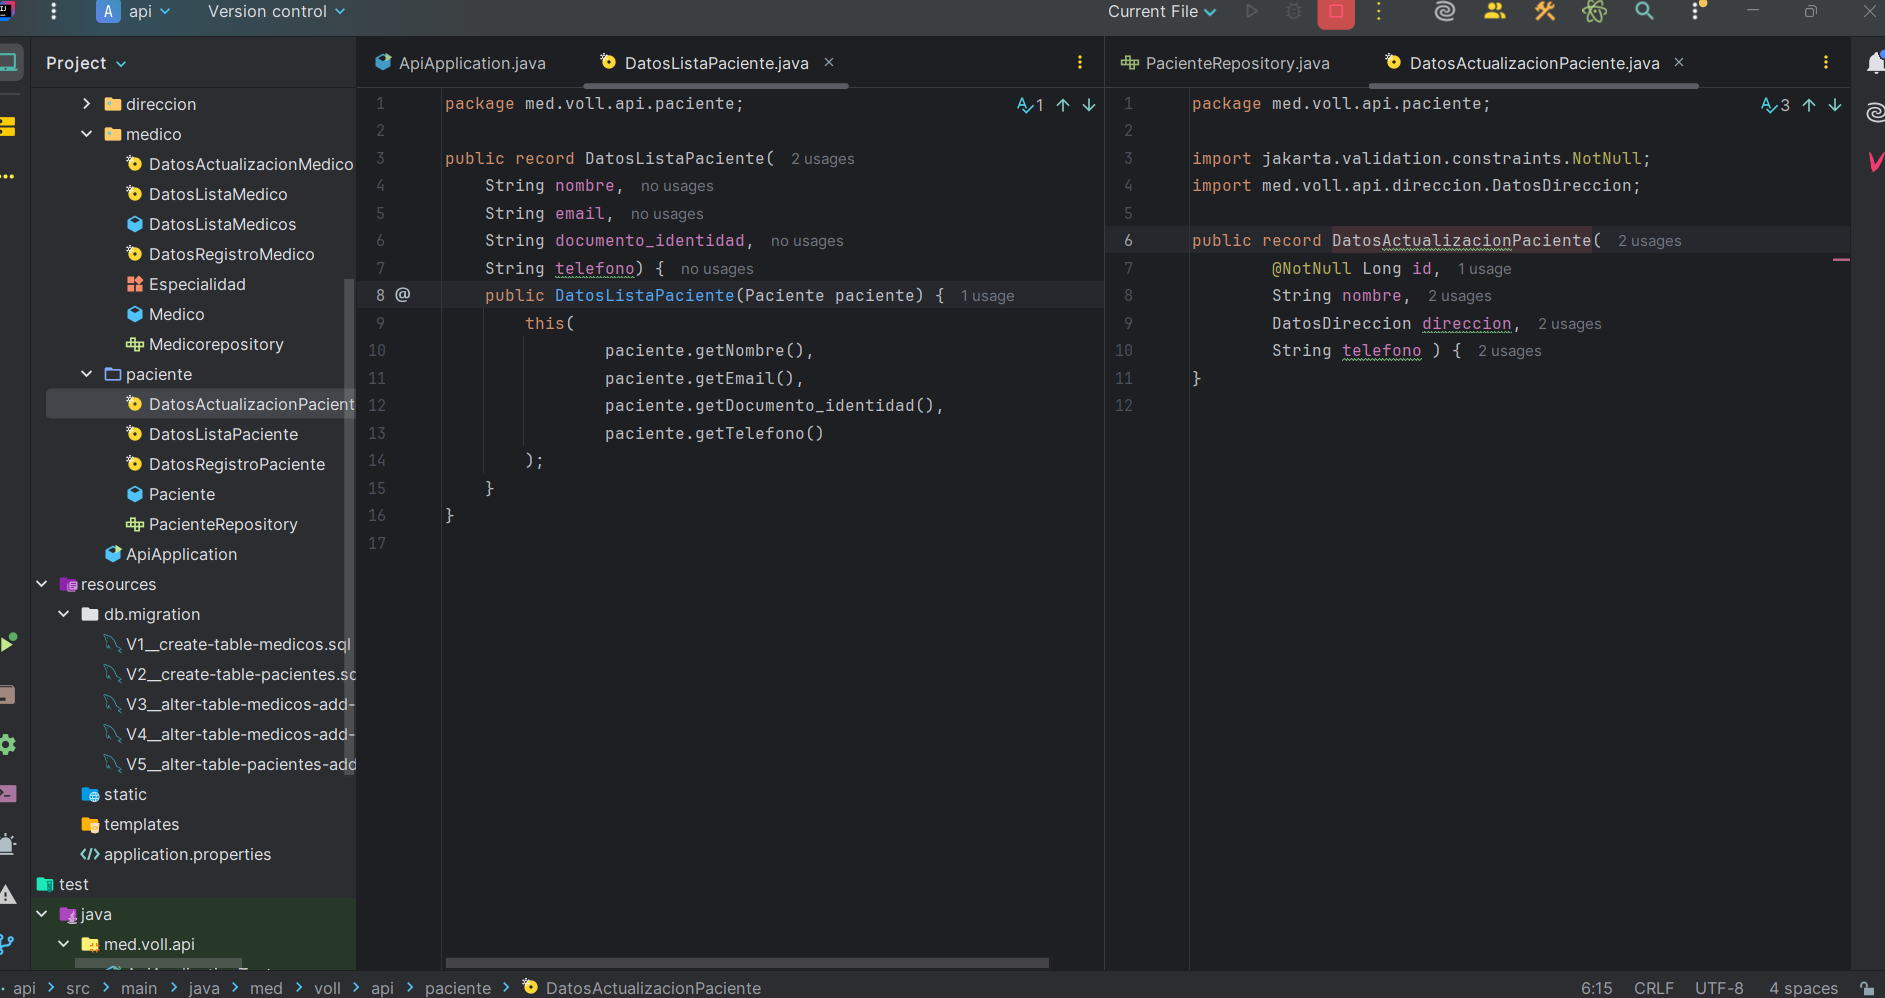Viewport: 1885px width, 998px height.
Task: Click the 4 spaces indent setting
Action: point(1803,988)
